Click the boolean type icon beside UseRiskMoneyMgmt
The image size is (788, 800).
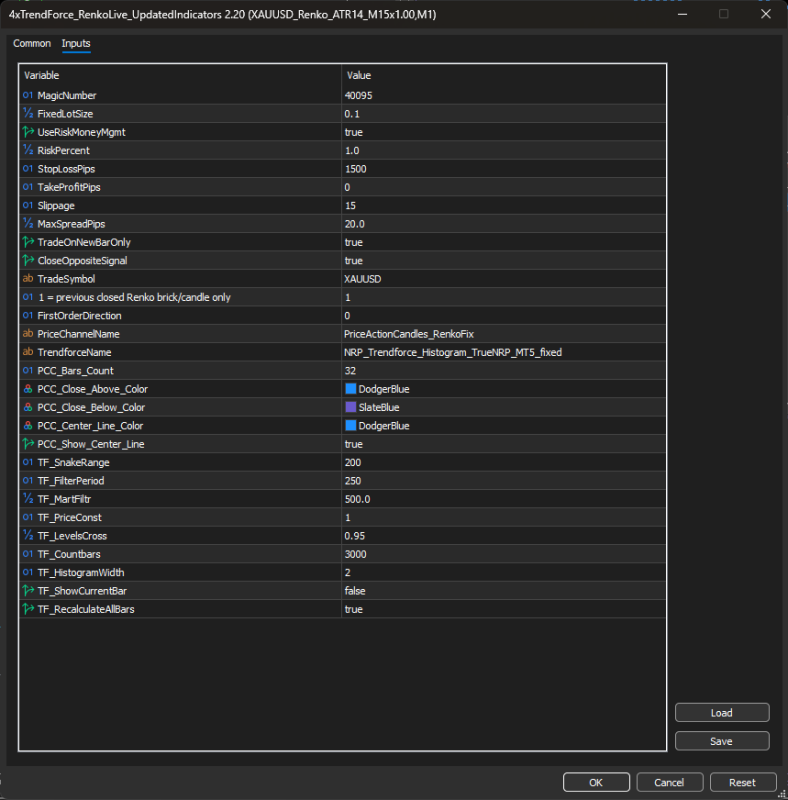coord(28,132)
